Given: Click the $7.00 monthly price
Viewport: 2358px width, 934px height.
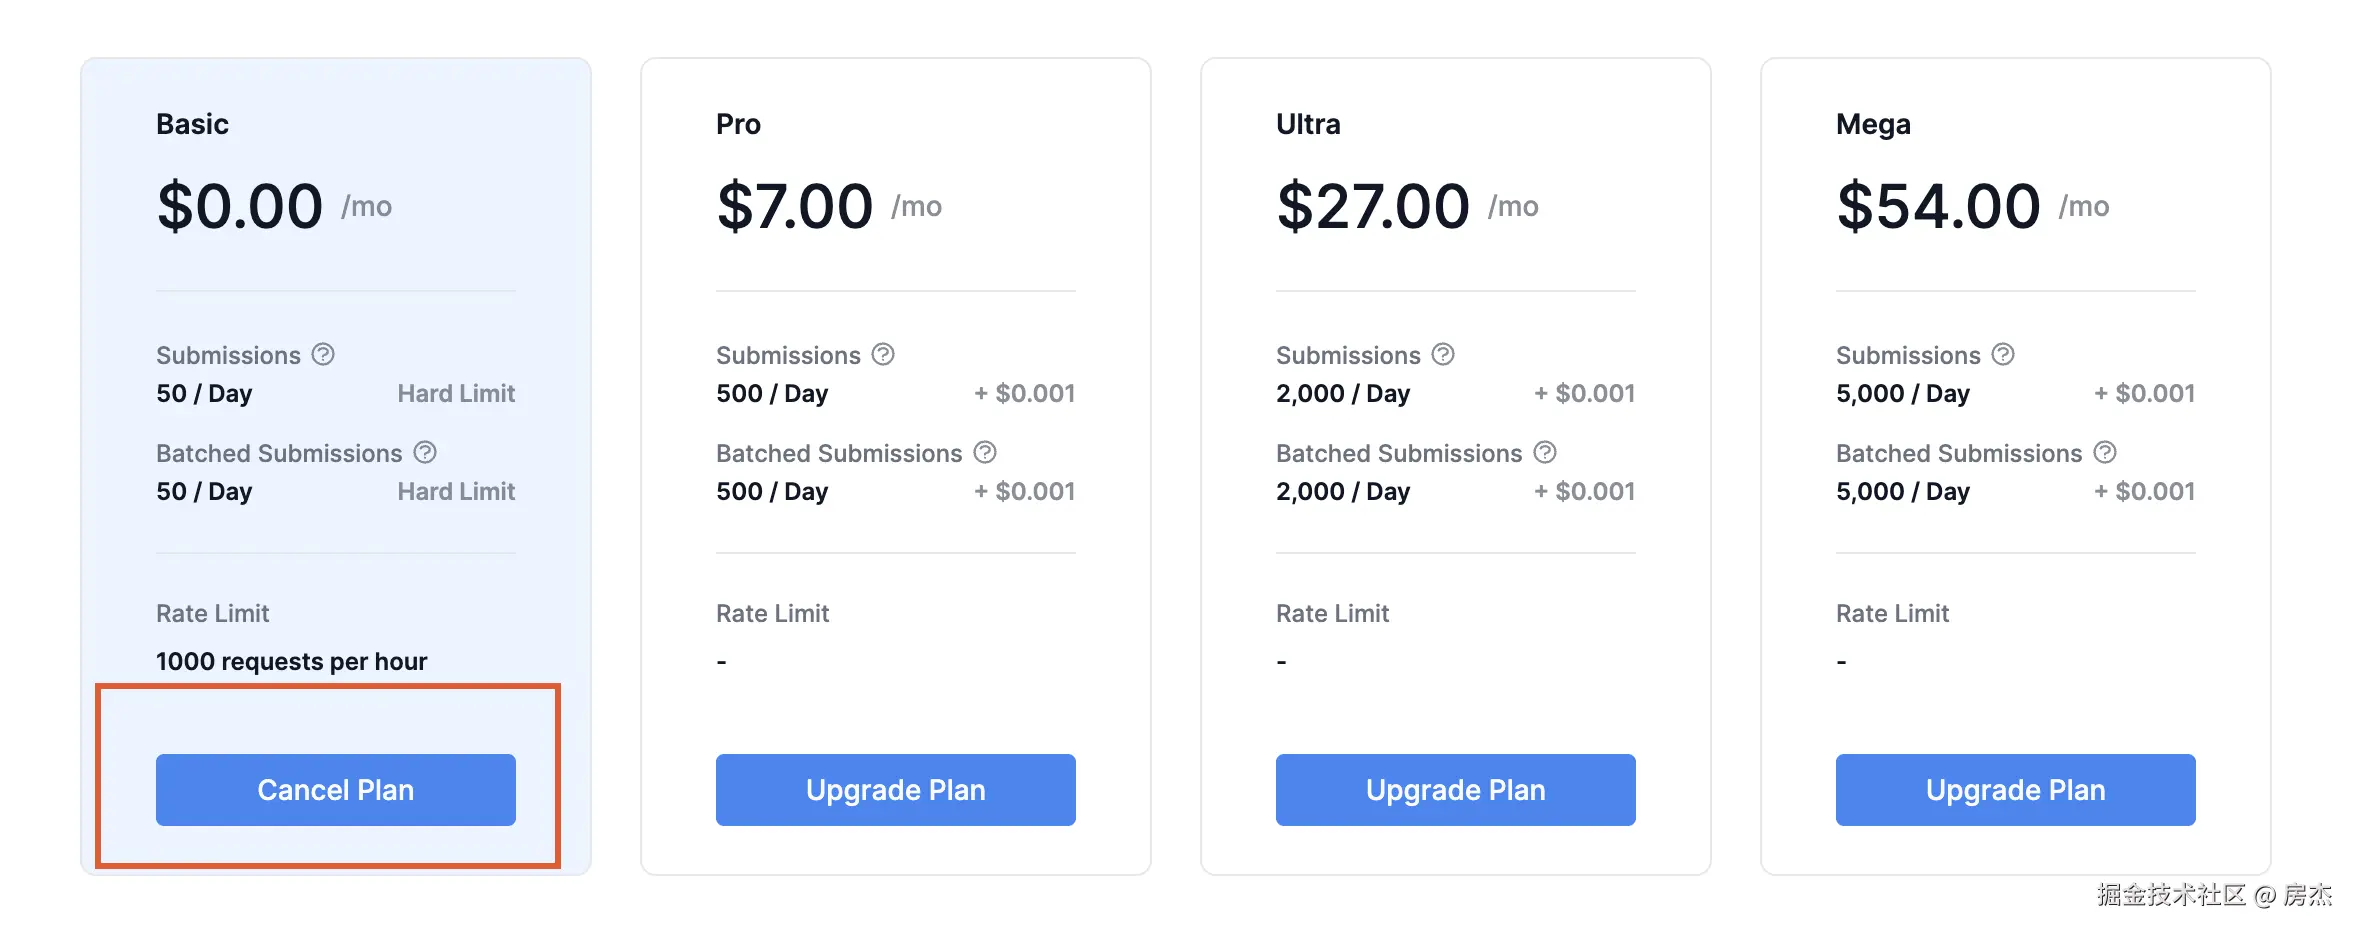Looking at the screenshot, I should pyautogui.click(x=795, y=206).
